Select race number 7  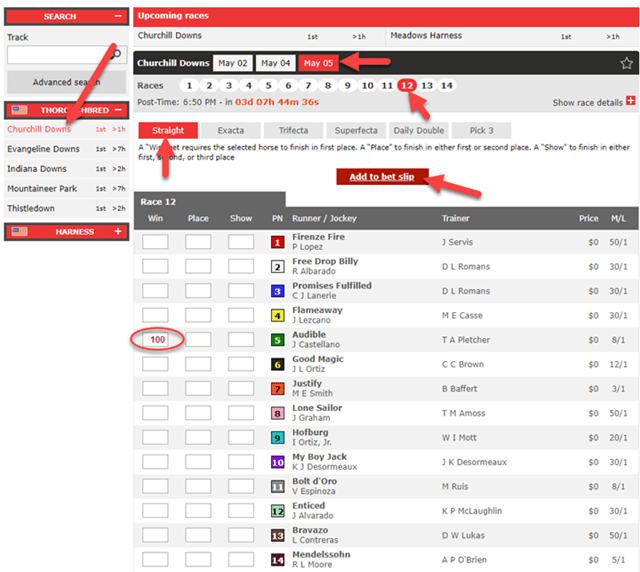(x=308, y=86)
